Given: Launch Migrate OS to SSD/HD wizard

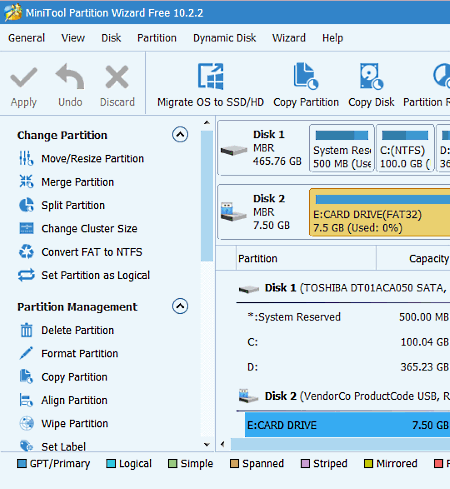Looking at the screenshot, I should click(x=210, y=85).
